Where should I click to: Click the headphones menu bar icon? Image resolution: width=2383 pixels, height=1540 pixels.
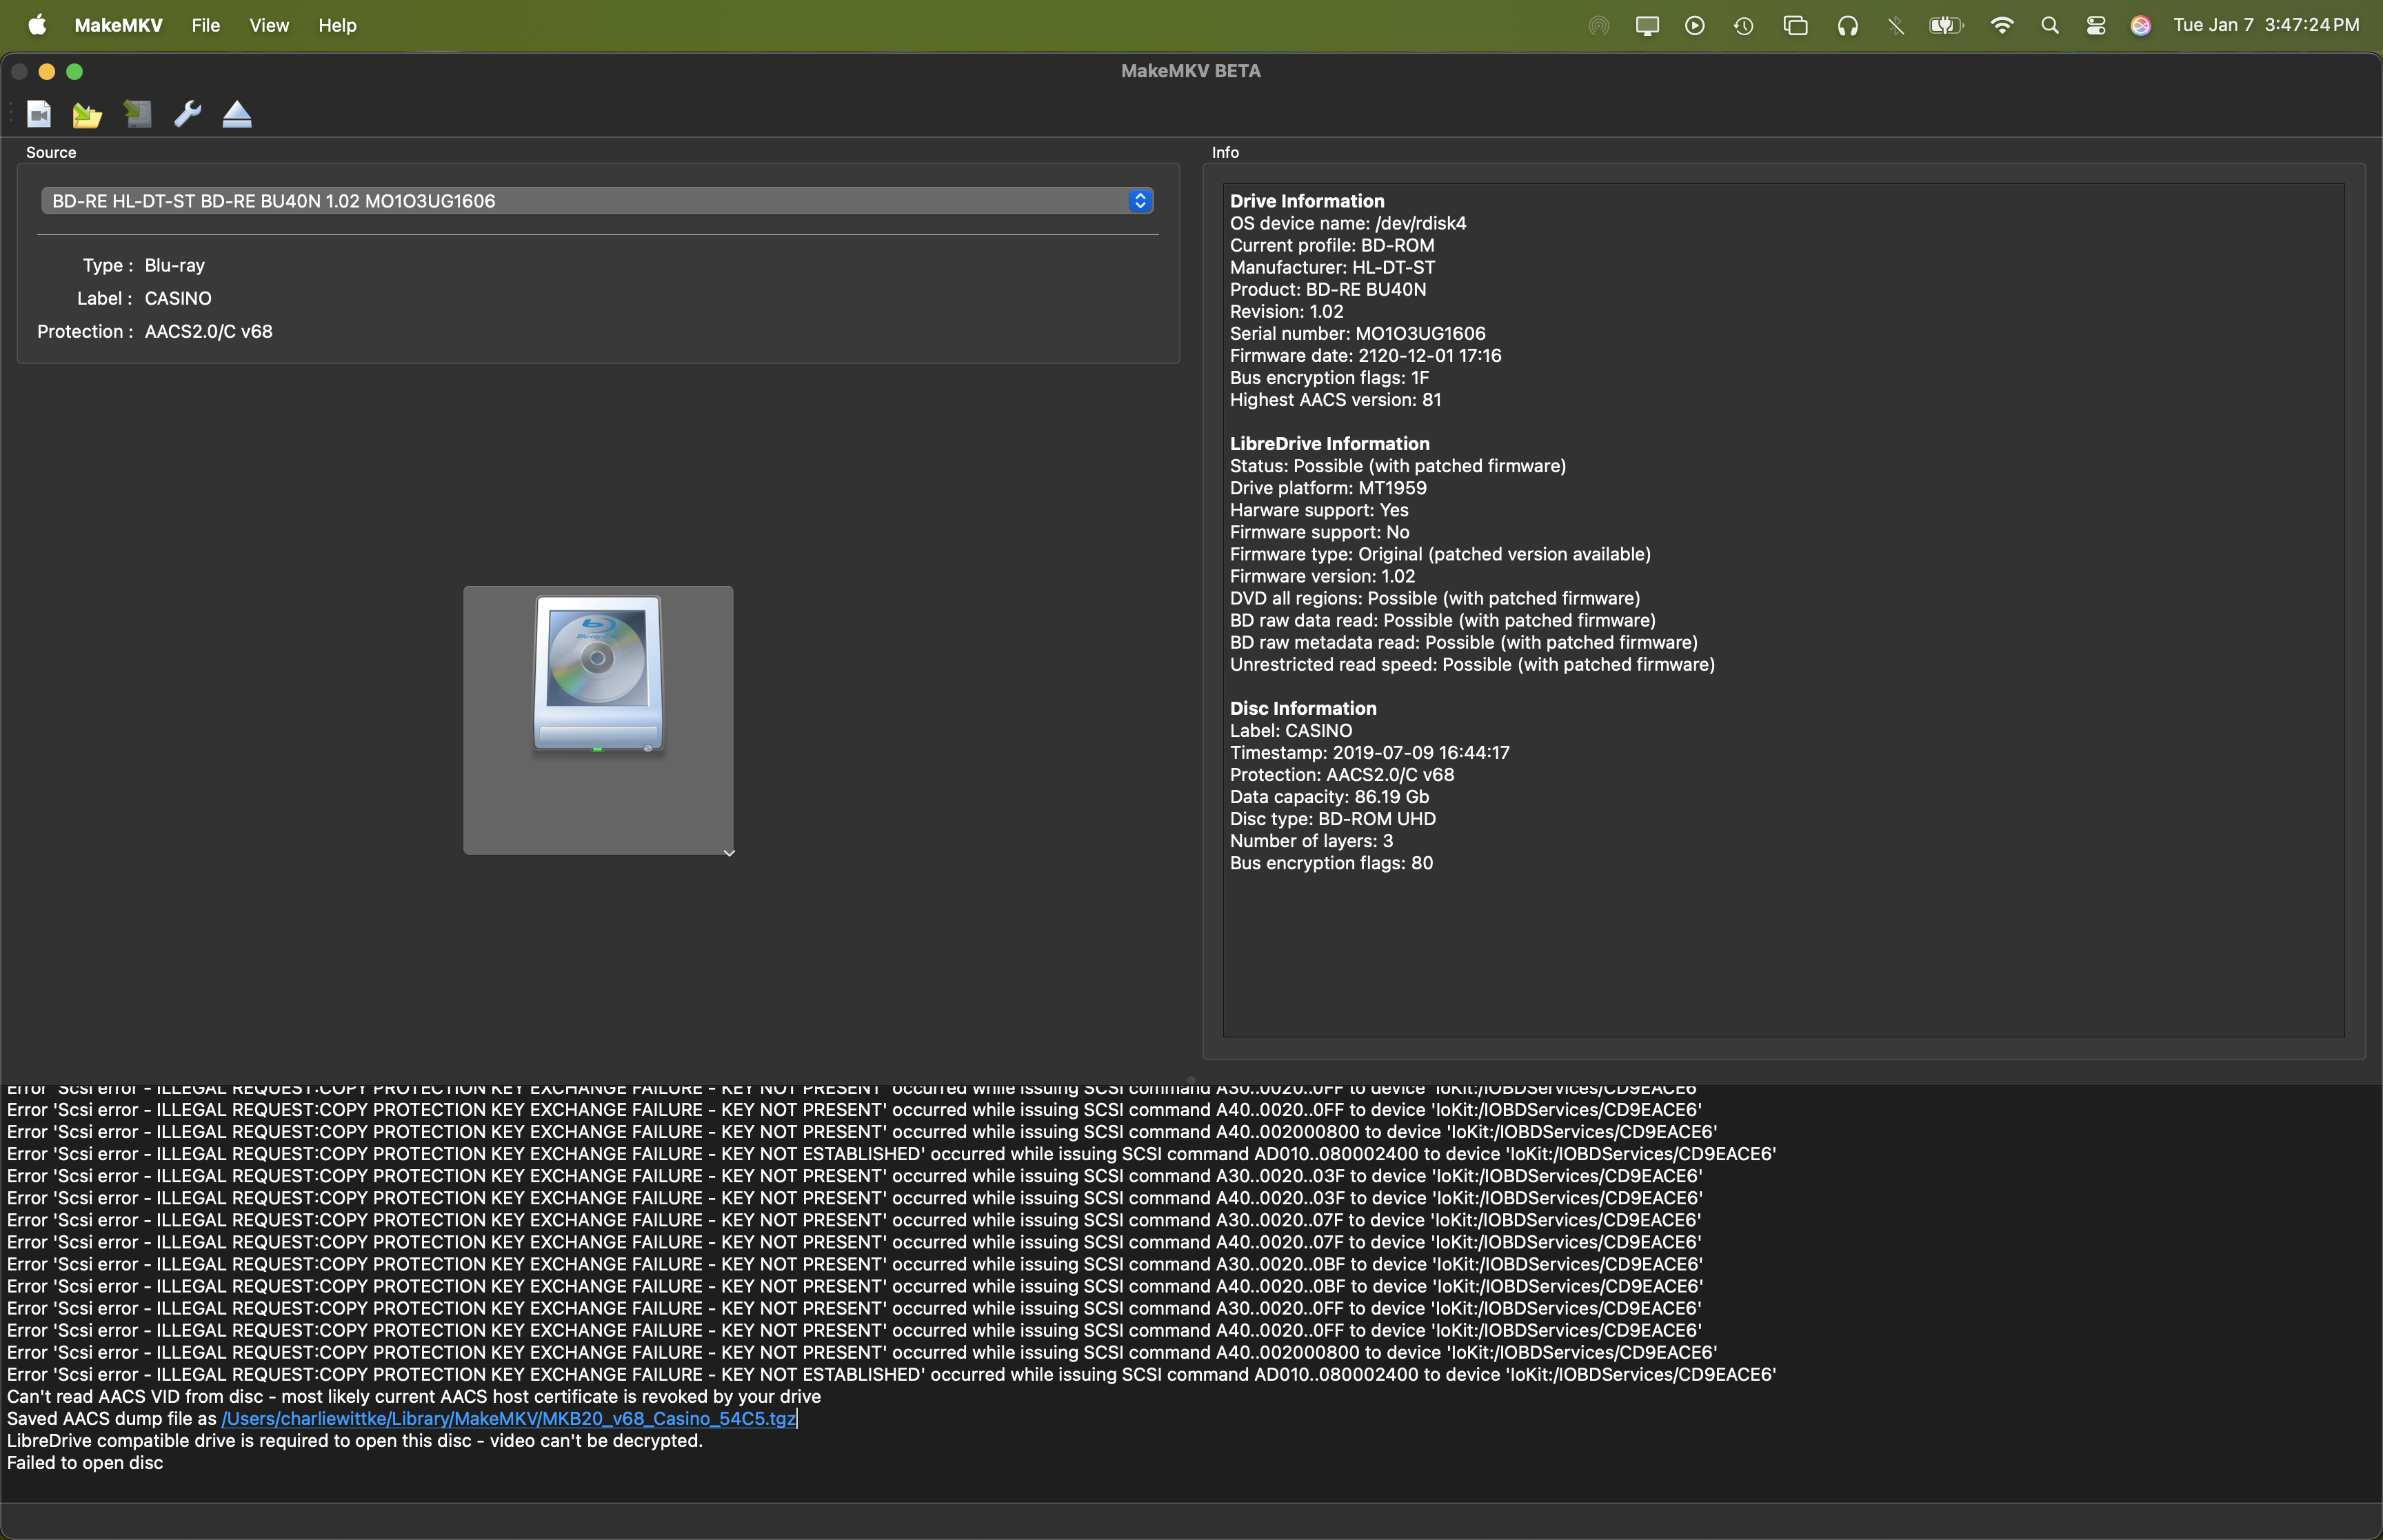(1848, 26)
